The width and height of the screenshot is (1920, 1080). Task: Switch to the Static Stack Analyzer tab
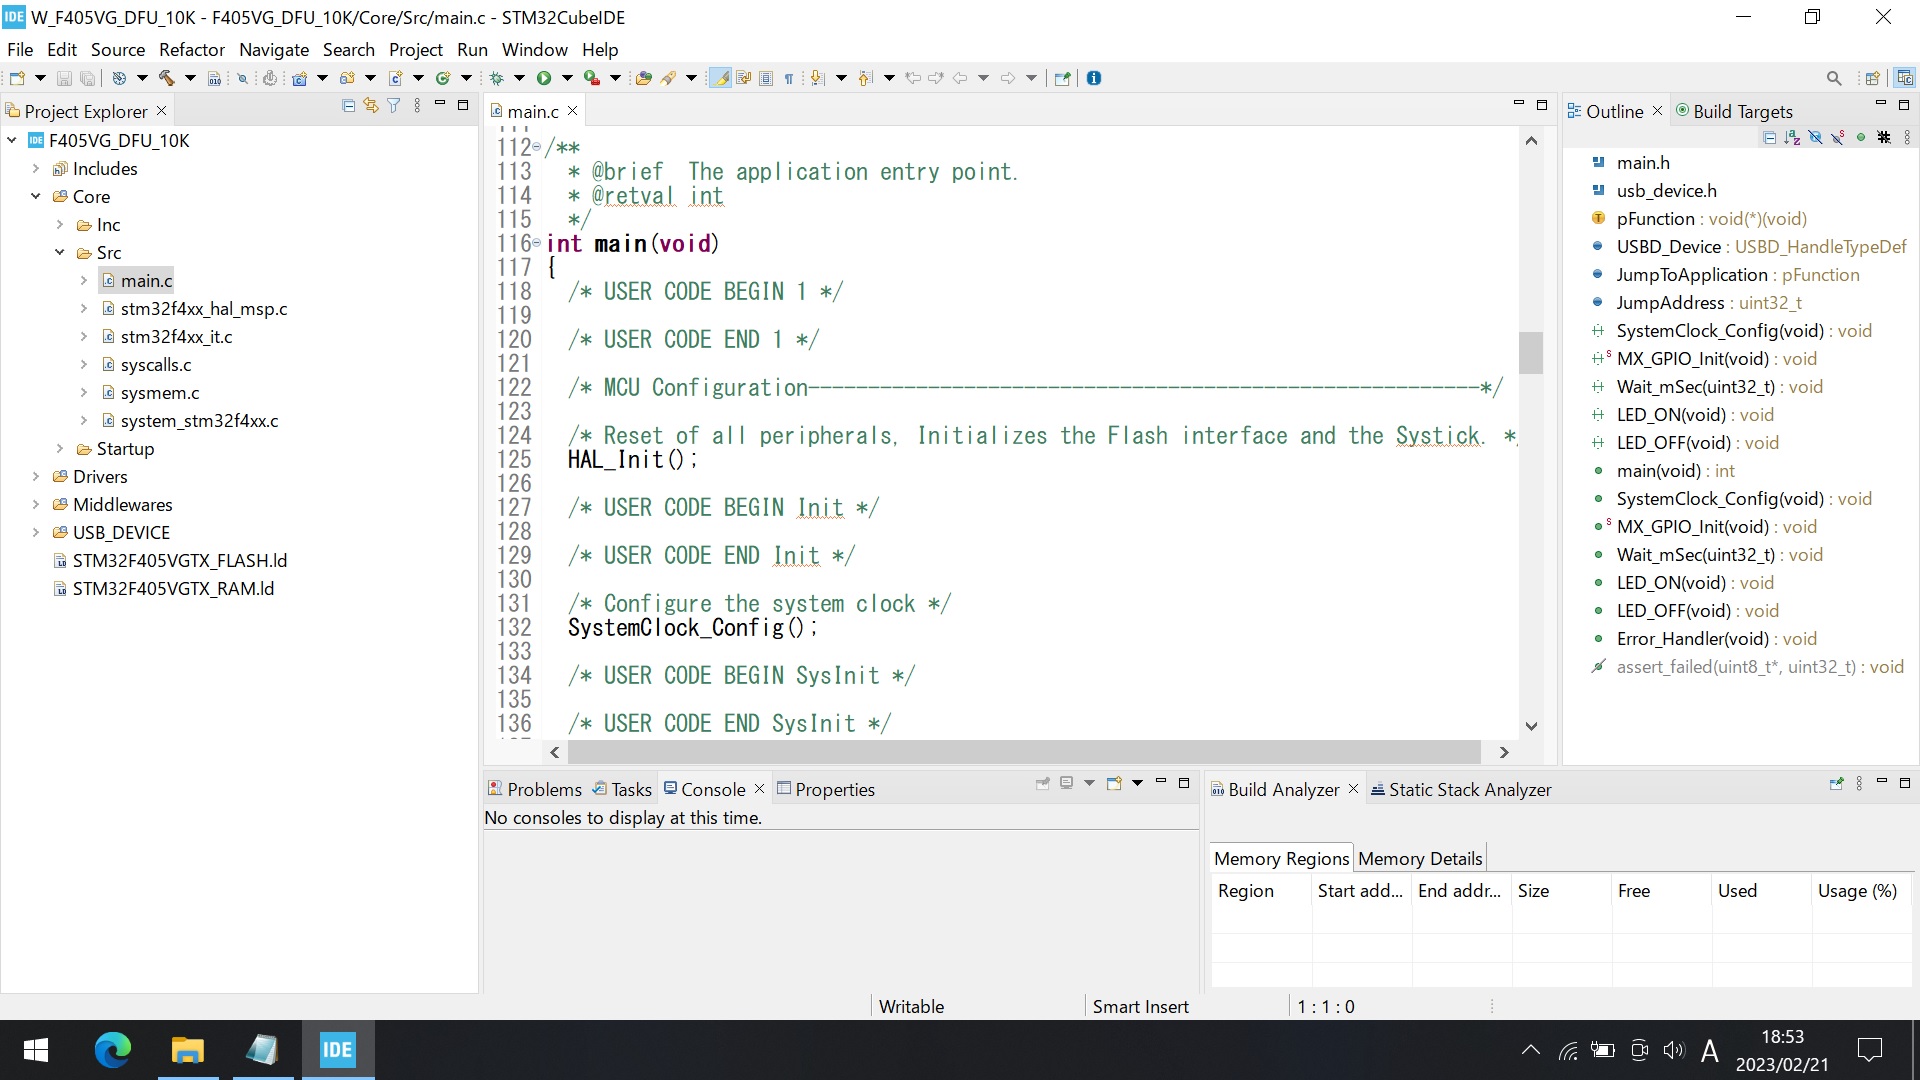click(1461, 789)
